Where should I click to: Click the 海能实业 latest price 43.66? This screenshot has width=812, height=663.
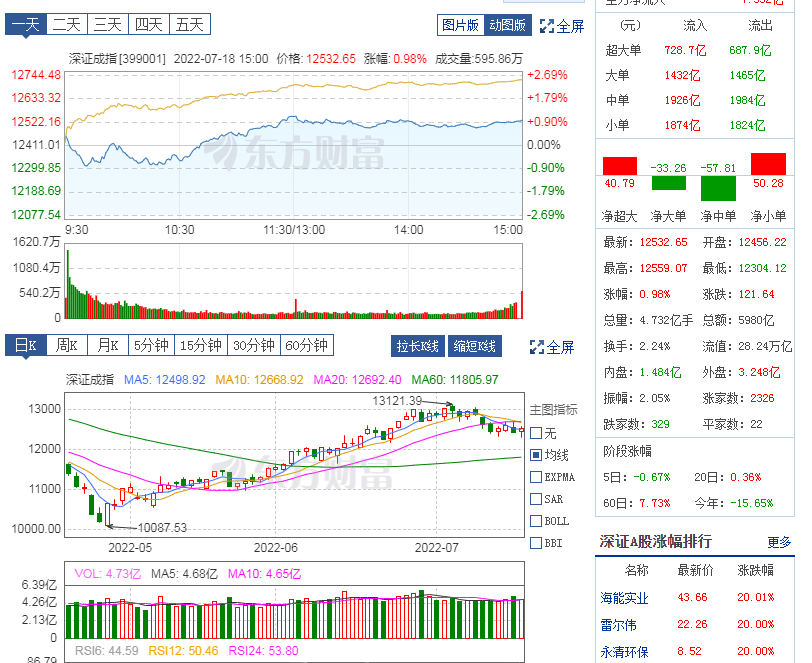pos(692,597)
